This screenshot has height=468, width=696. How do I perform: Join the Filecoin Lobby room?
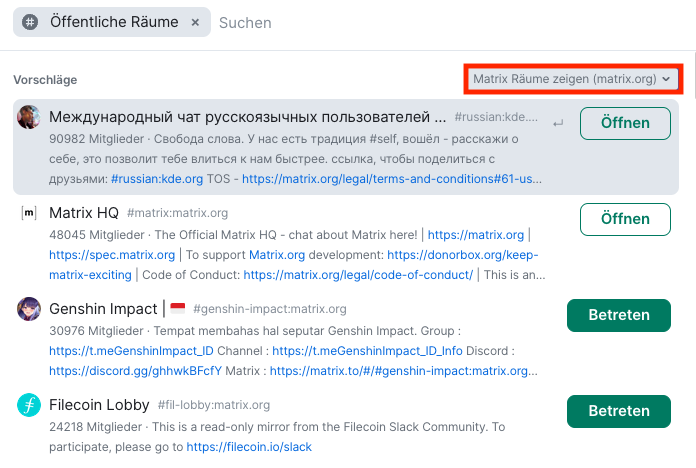click(x=619, y=411)
